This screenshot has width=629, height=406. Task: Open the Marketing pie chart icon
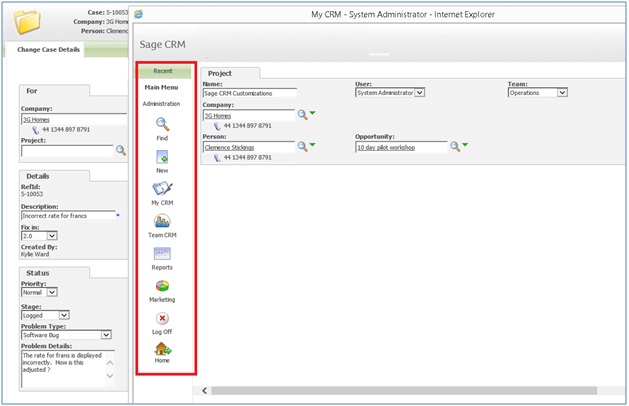point(162,286)
